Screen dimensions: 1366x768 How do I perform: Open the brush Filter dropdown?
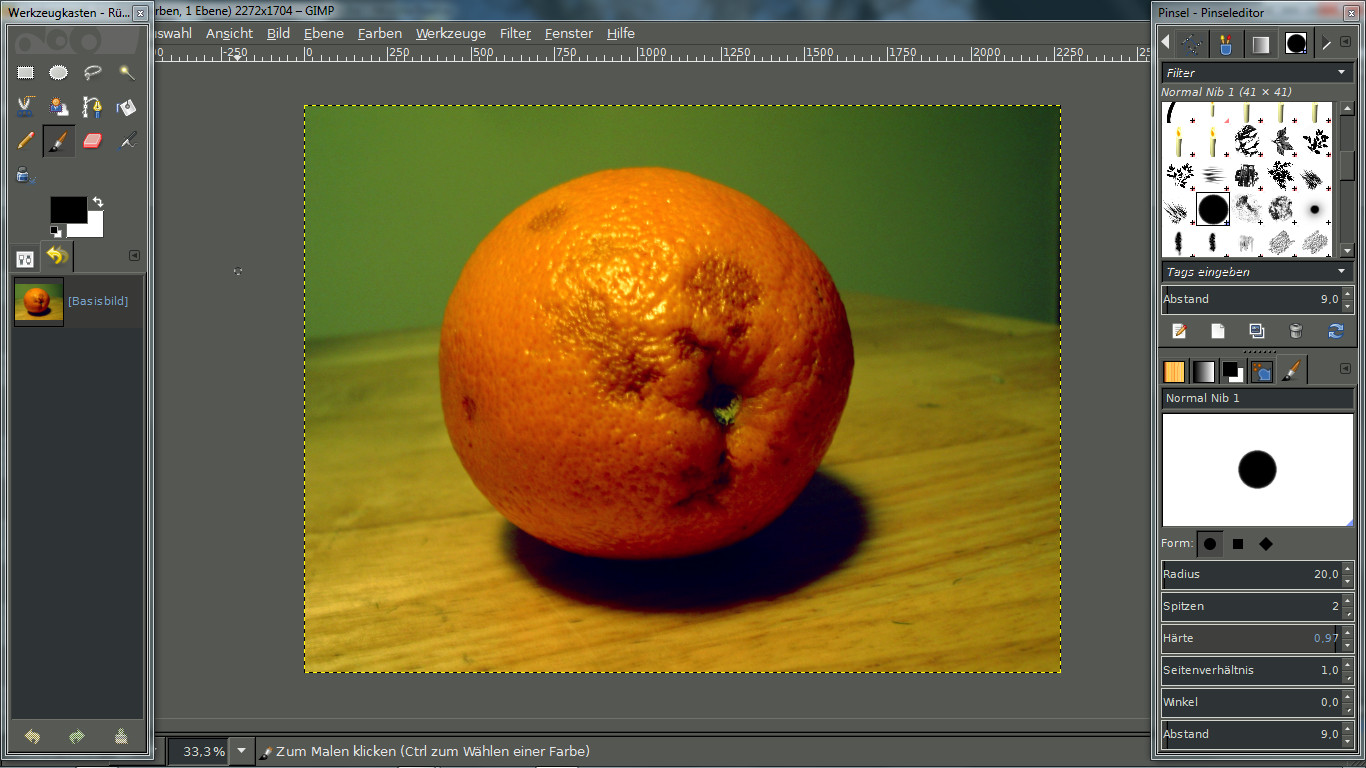click(x=1256, y=73)
